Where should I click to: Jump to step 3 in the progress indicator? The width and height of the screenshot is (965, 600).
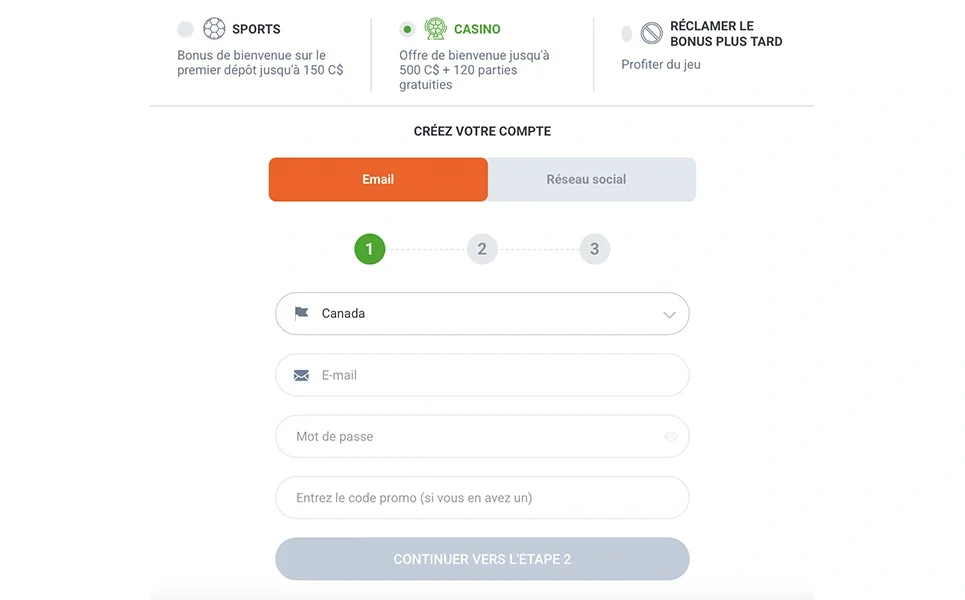point(594,249)
